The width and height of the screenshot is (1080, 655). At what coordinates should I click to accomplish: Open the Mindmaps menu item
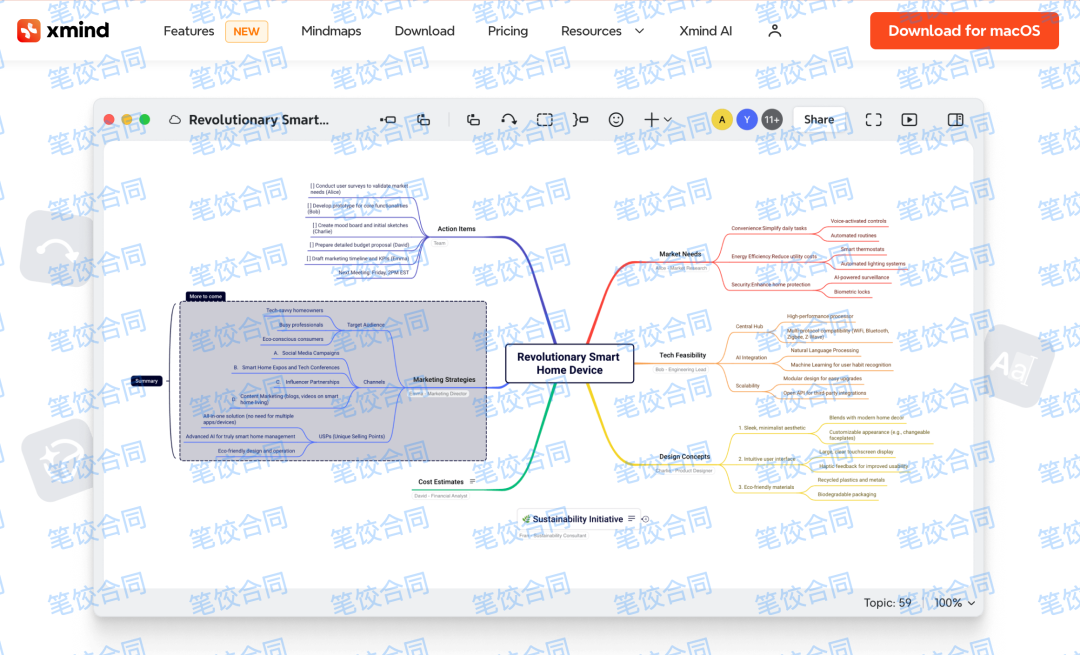tap(331, 31)
